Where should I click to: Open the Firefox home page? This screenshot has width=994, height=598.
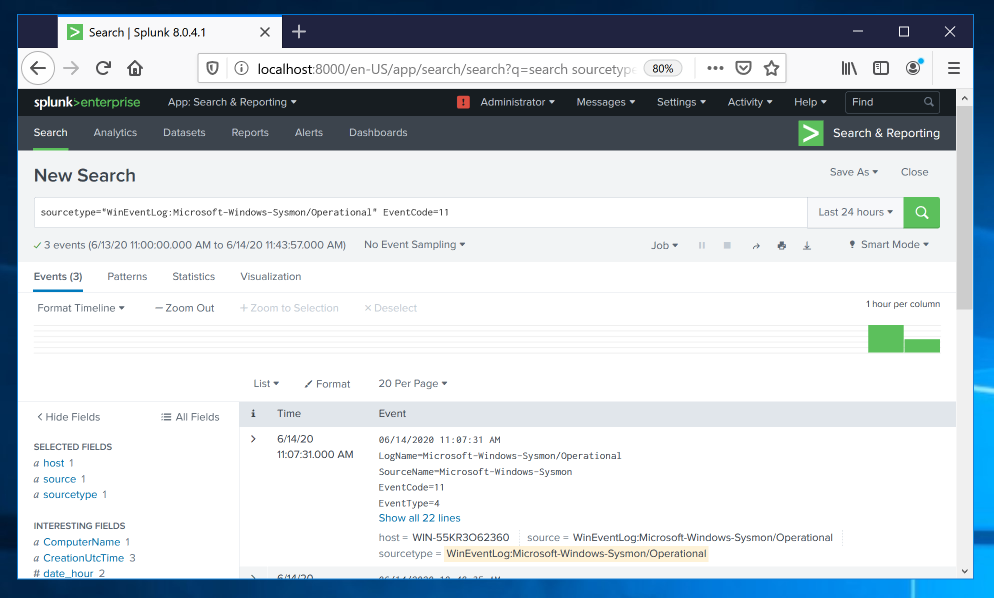[135, 68]
